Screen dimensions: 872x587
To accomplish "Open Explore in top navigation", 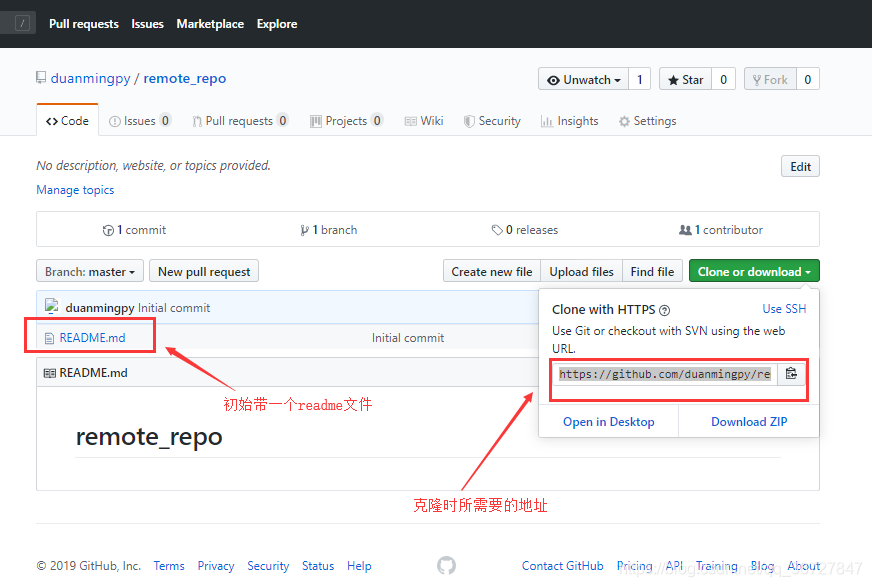I will tap(276, 24).
